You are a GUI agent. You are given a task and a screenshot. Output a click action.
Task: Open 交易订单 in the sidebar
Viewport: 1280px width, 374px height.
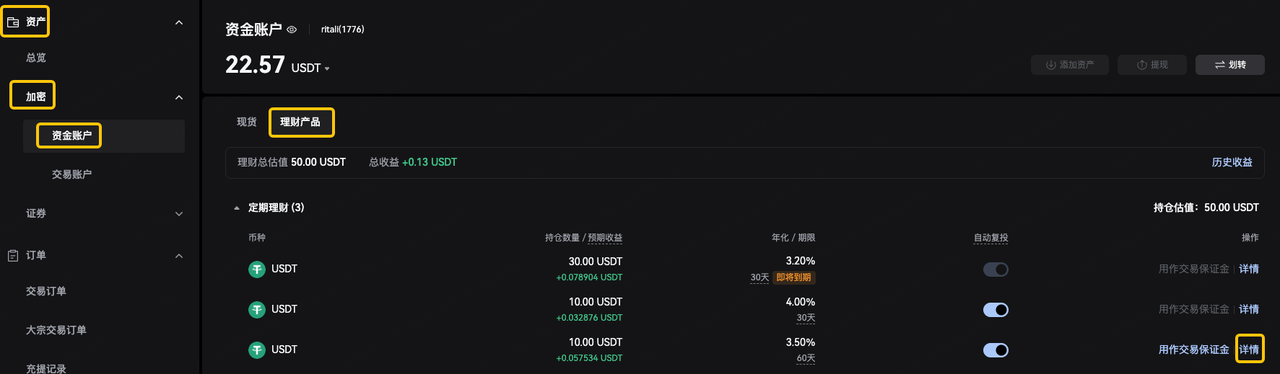(x=46, y=291)
